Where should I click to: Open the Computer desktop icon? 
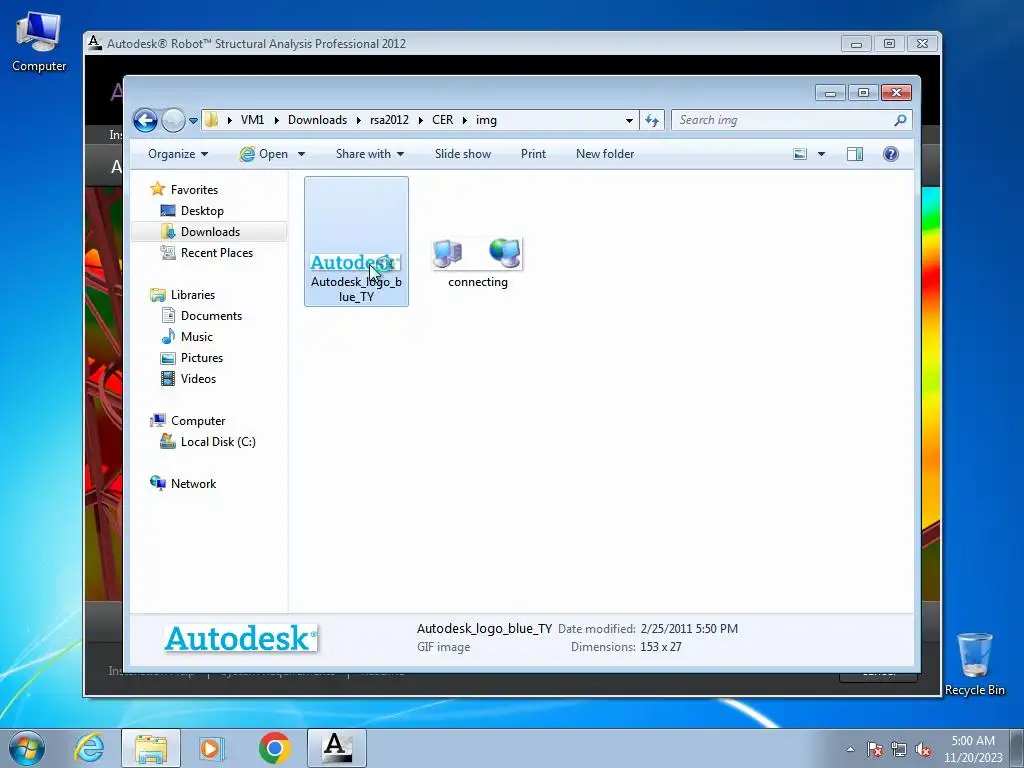39,42
